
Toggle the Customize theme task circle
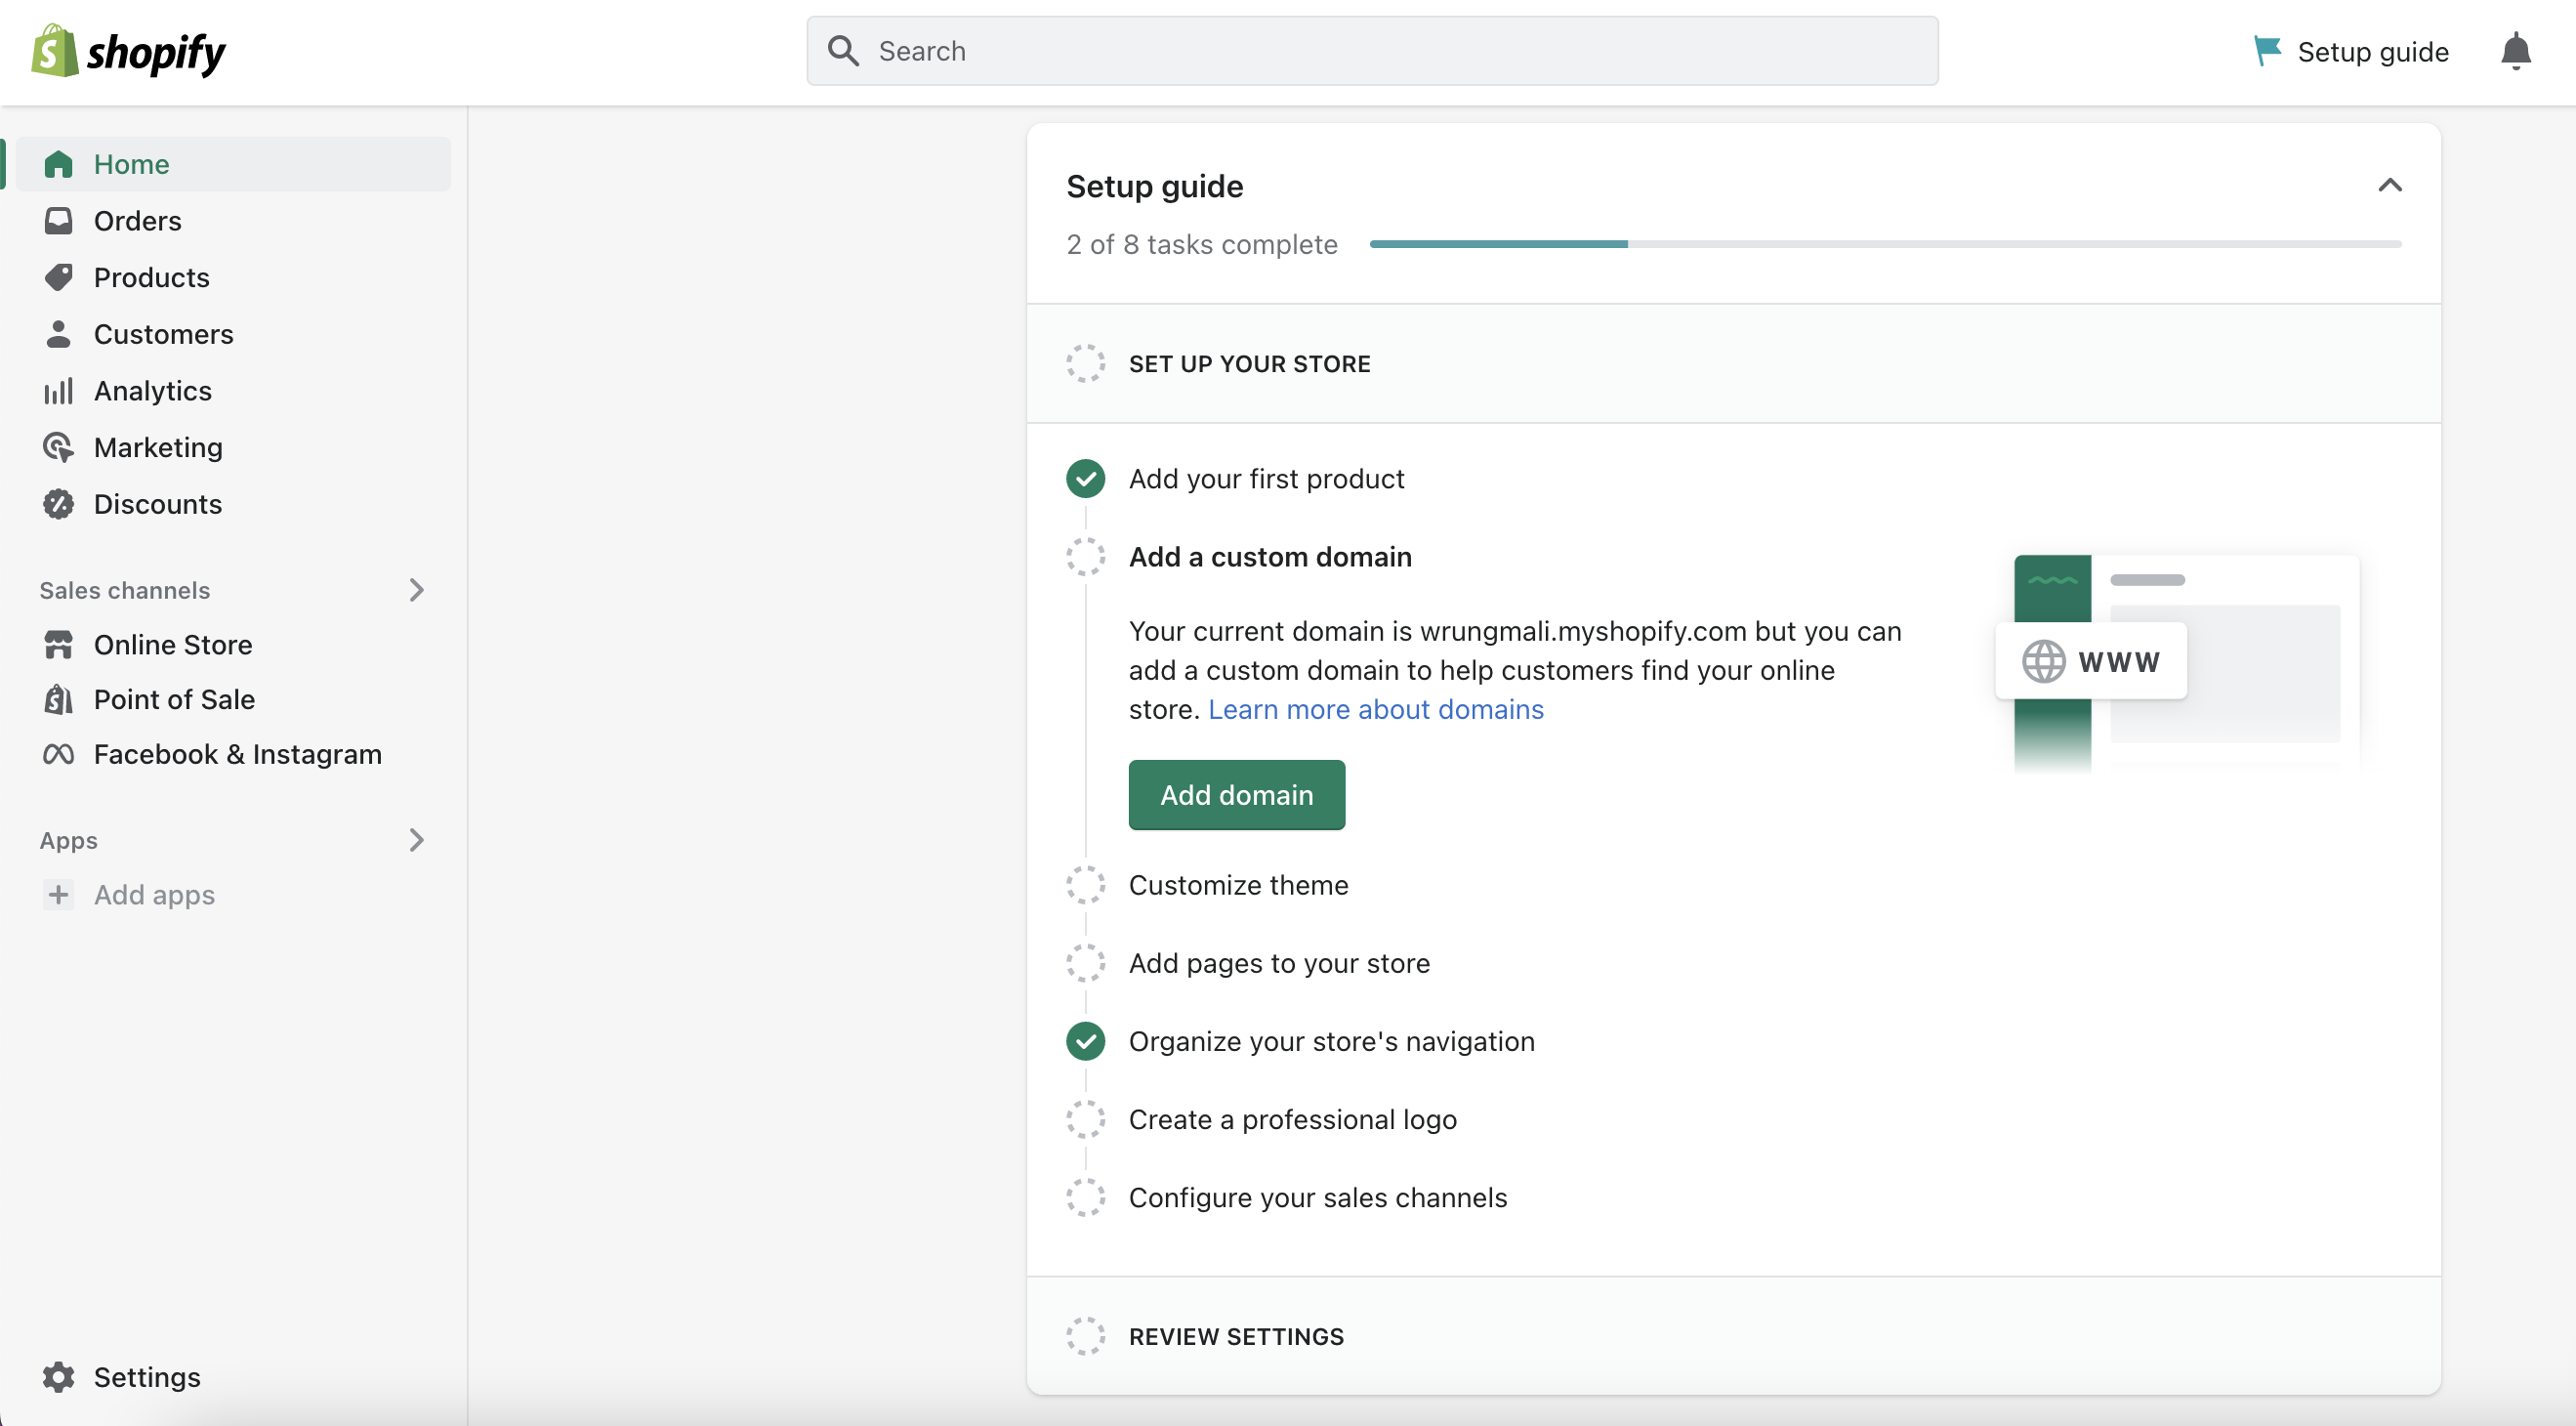coord(1085,885)
